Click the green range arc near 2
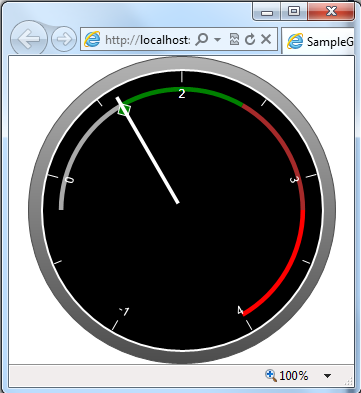 click(x=182, y=89)
